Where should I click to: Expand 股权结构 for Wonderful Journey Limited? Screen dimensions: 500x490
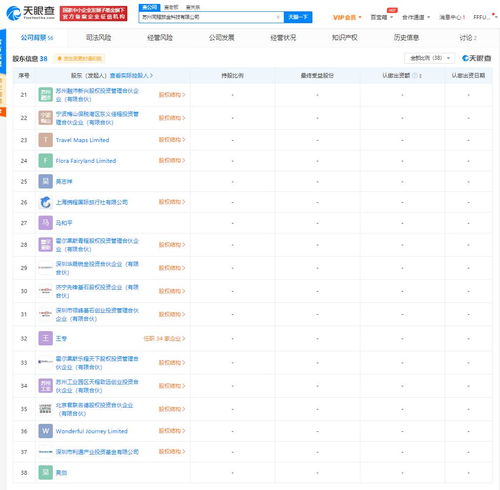click(172, 431)
